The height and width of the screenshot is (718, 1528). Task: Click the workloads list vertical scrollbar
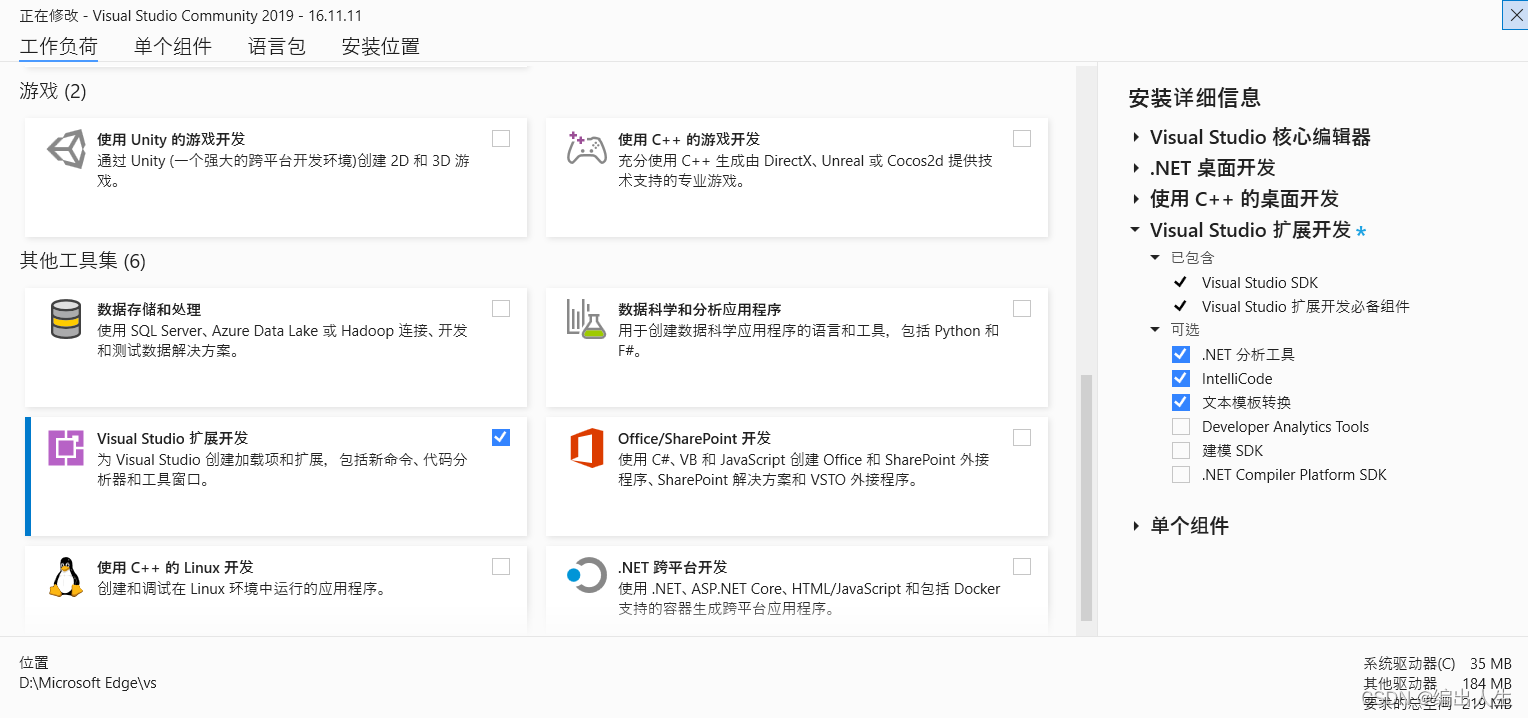[1086, 497]
